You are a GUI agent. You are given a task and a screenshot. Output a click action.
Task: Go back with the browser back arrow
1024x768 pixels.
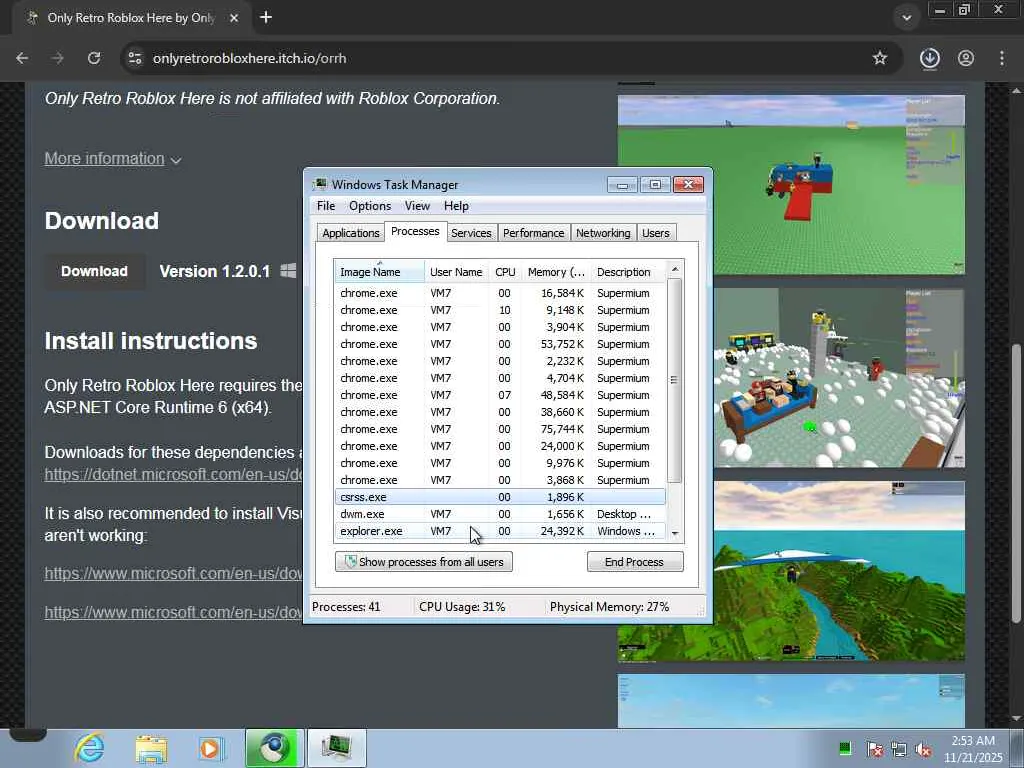[22, 58]
